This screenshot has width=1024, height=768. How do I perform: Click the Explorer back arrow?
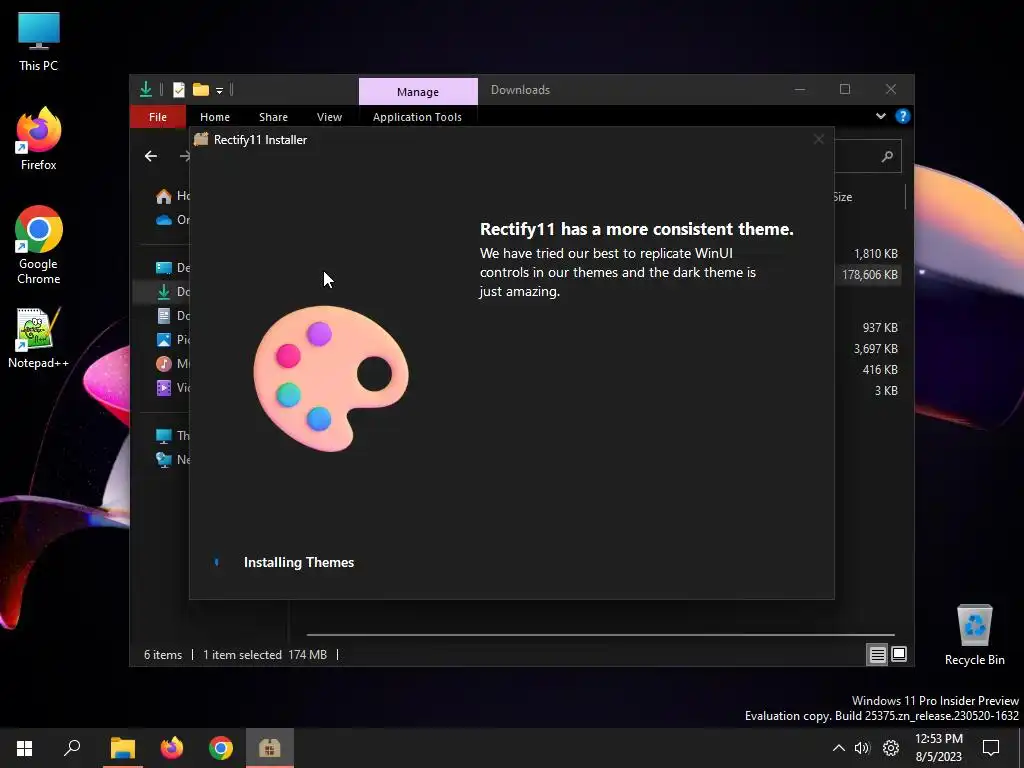[x=151, y=156]
